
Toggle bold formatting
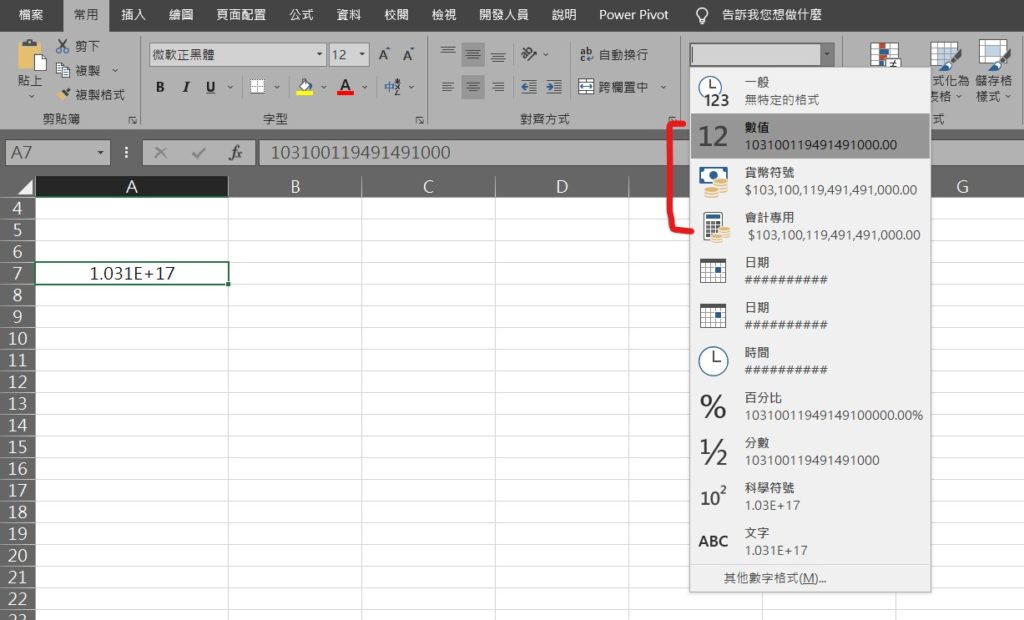click(x=159, y=87)
